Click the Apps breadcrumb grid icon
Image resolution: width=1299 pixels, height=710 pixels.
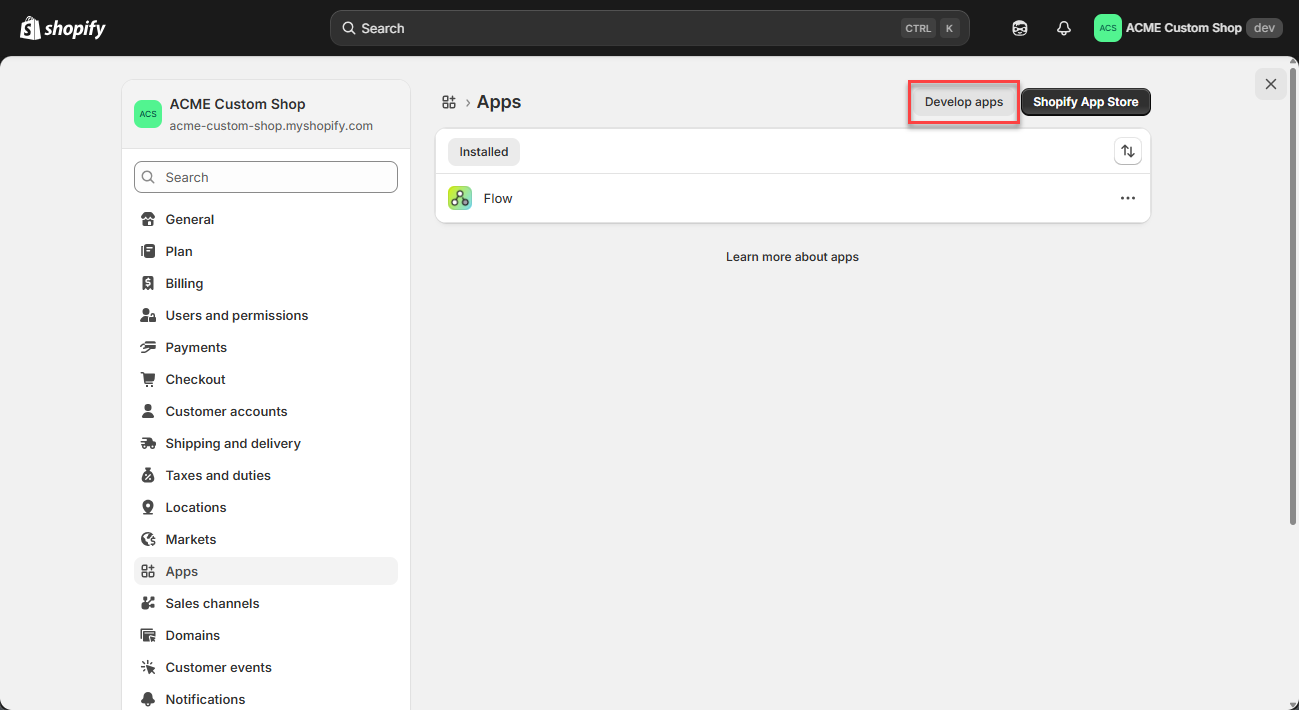[449, 102]
